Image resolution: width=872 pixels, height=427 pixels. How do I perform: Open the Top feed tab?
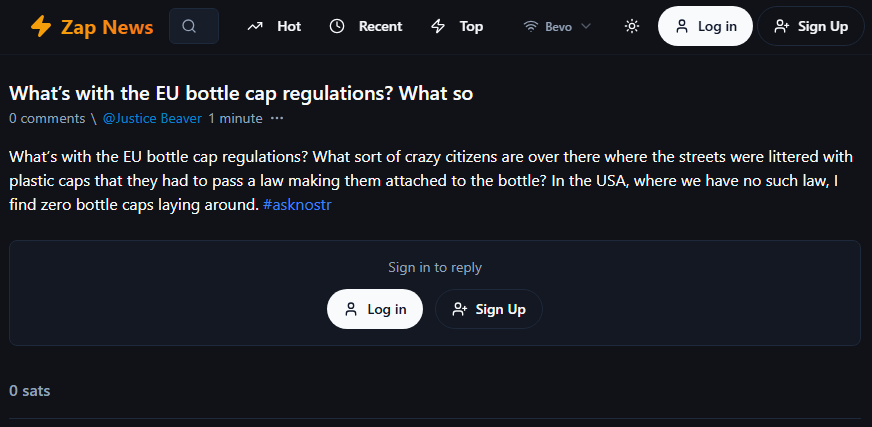point(471,26)
